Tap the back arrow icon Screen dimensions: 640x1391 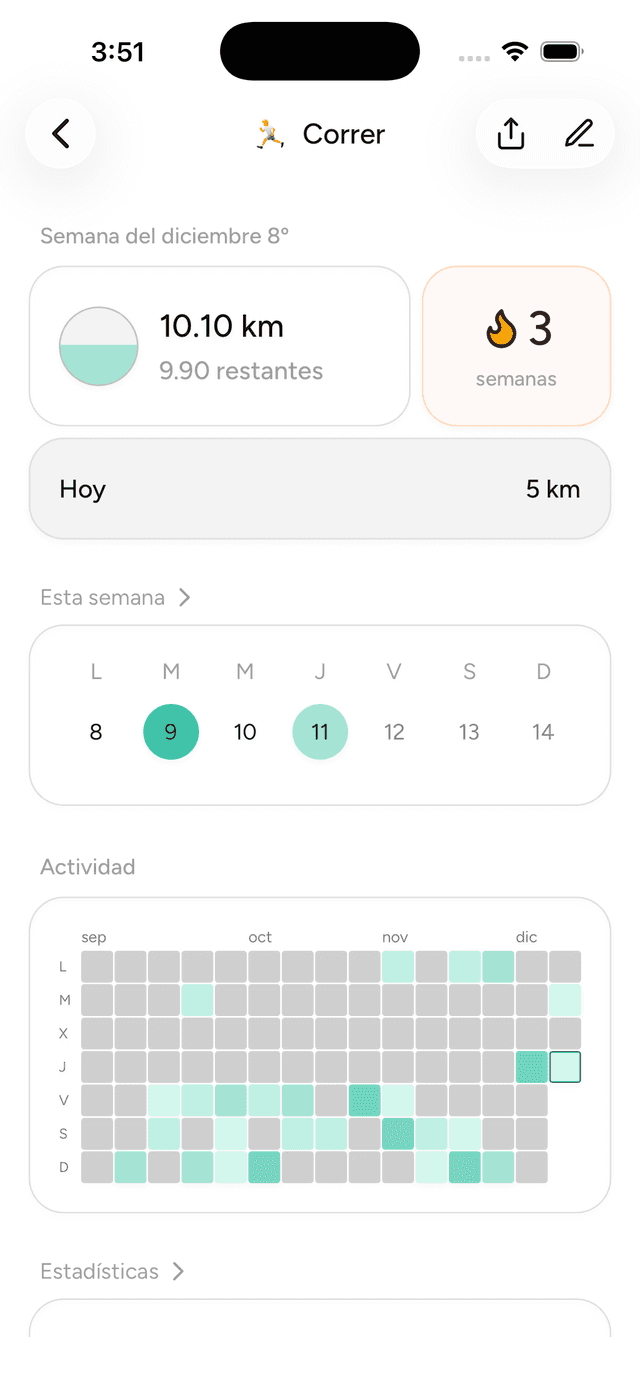point(60,133)
